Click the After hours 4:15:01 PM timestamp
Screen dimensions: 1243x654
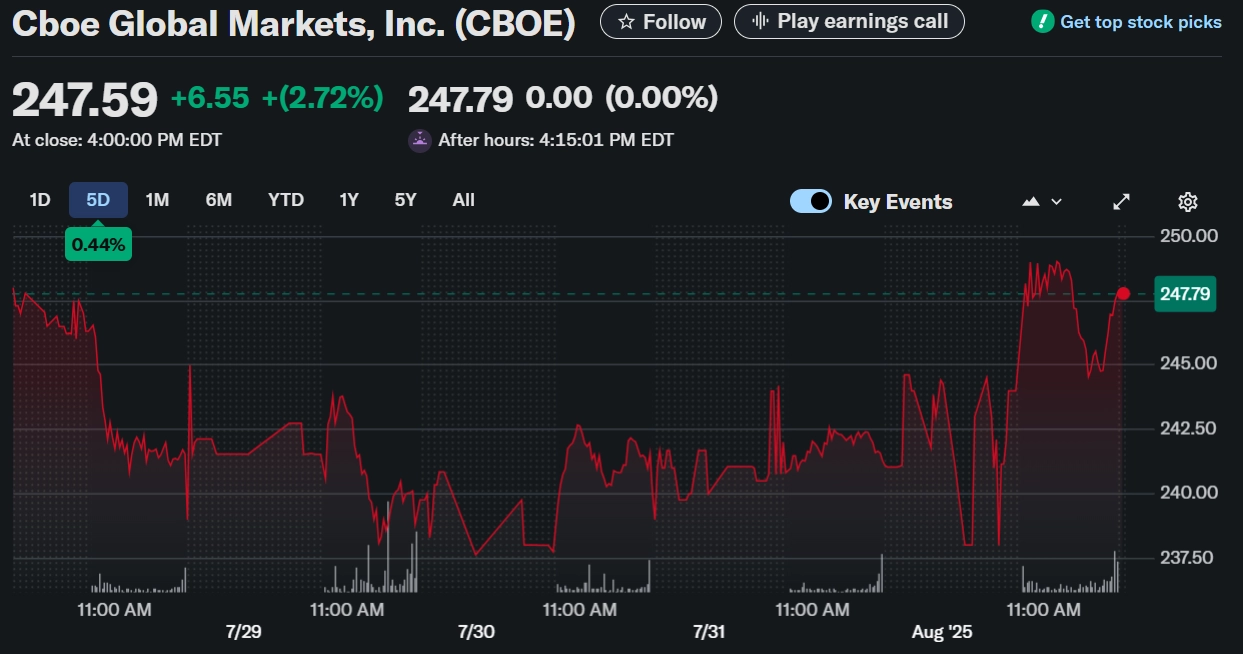pos(556,140)
